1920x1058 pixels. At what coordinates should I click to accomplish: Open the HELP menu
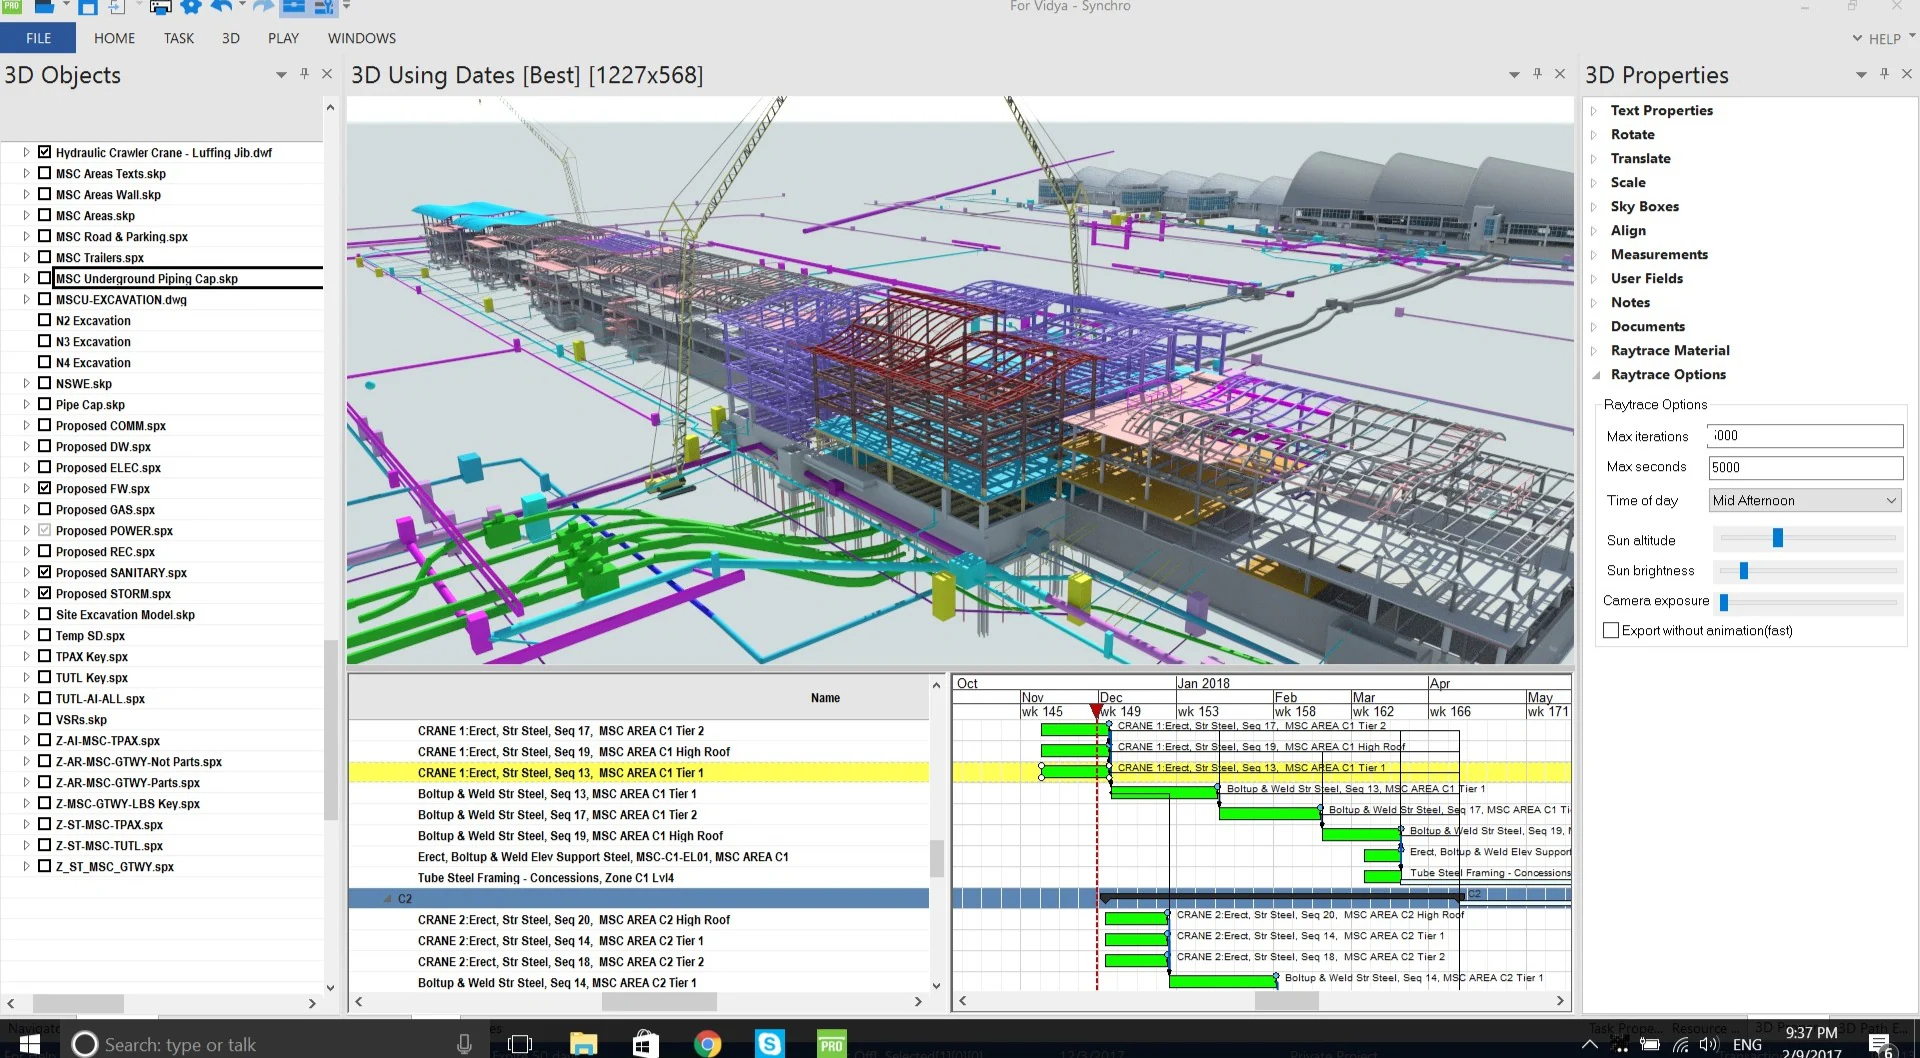click(1884, 39)
